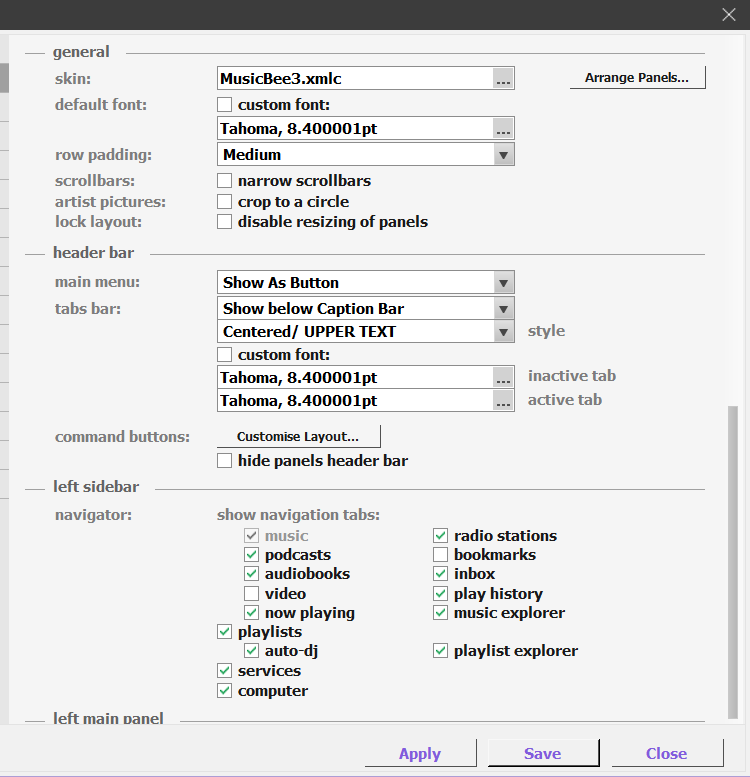Click the Save button
The image size is (750, 777).
click(x=543, y=754)
